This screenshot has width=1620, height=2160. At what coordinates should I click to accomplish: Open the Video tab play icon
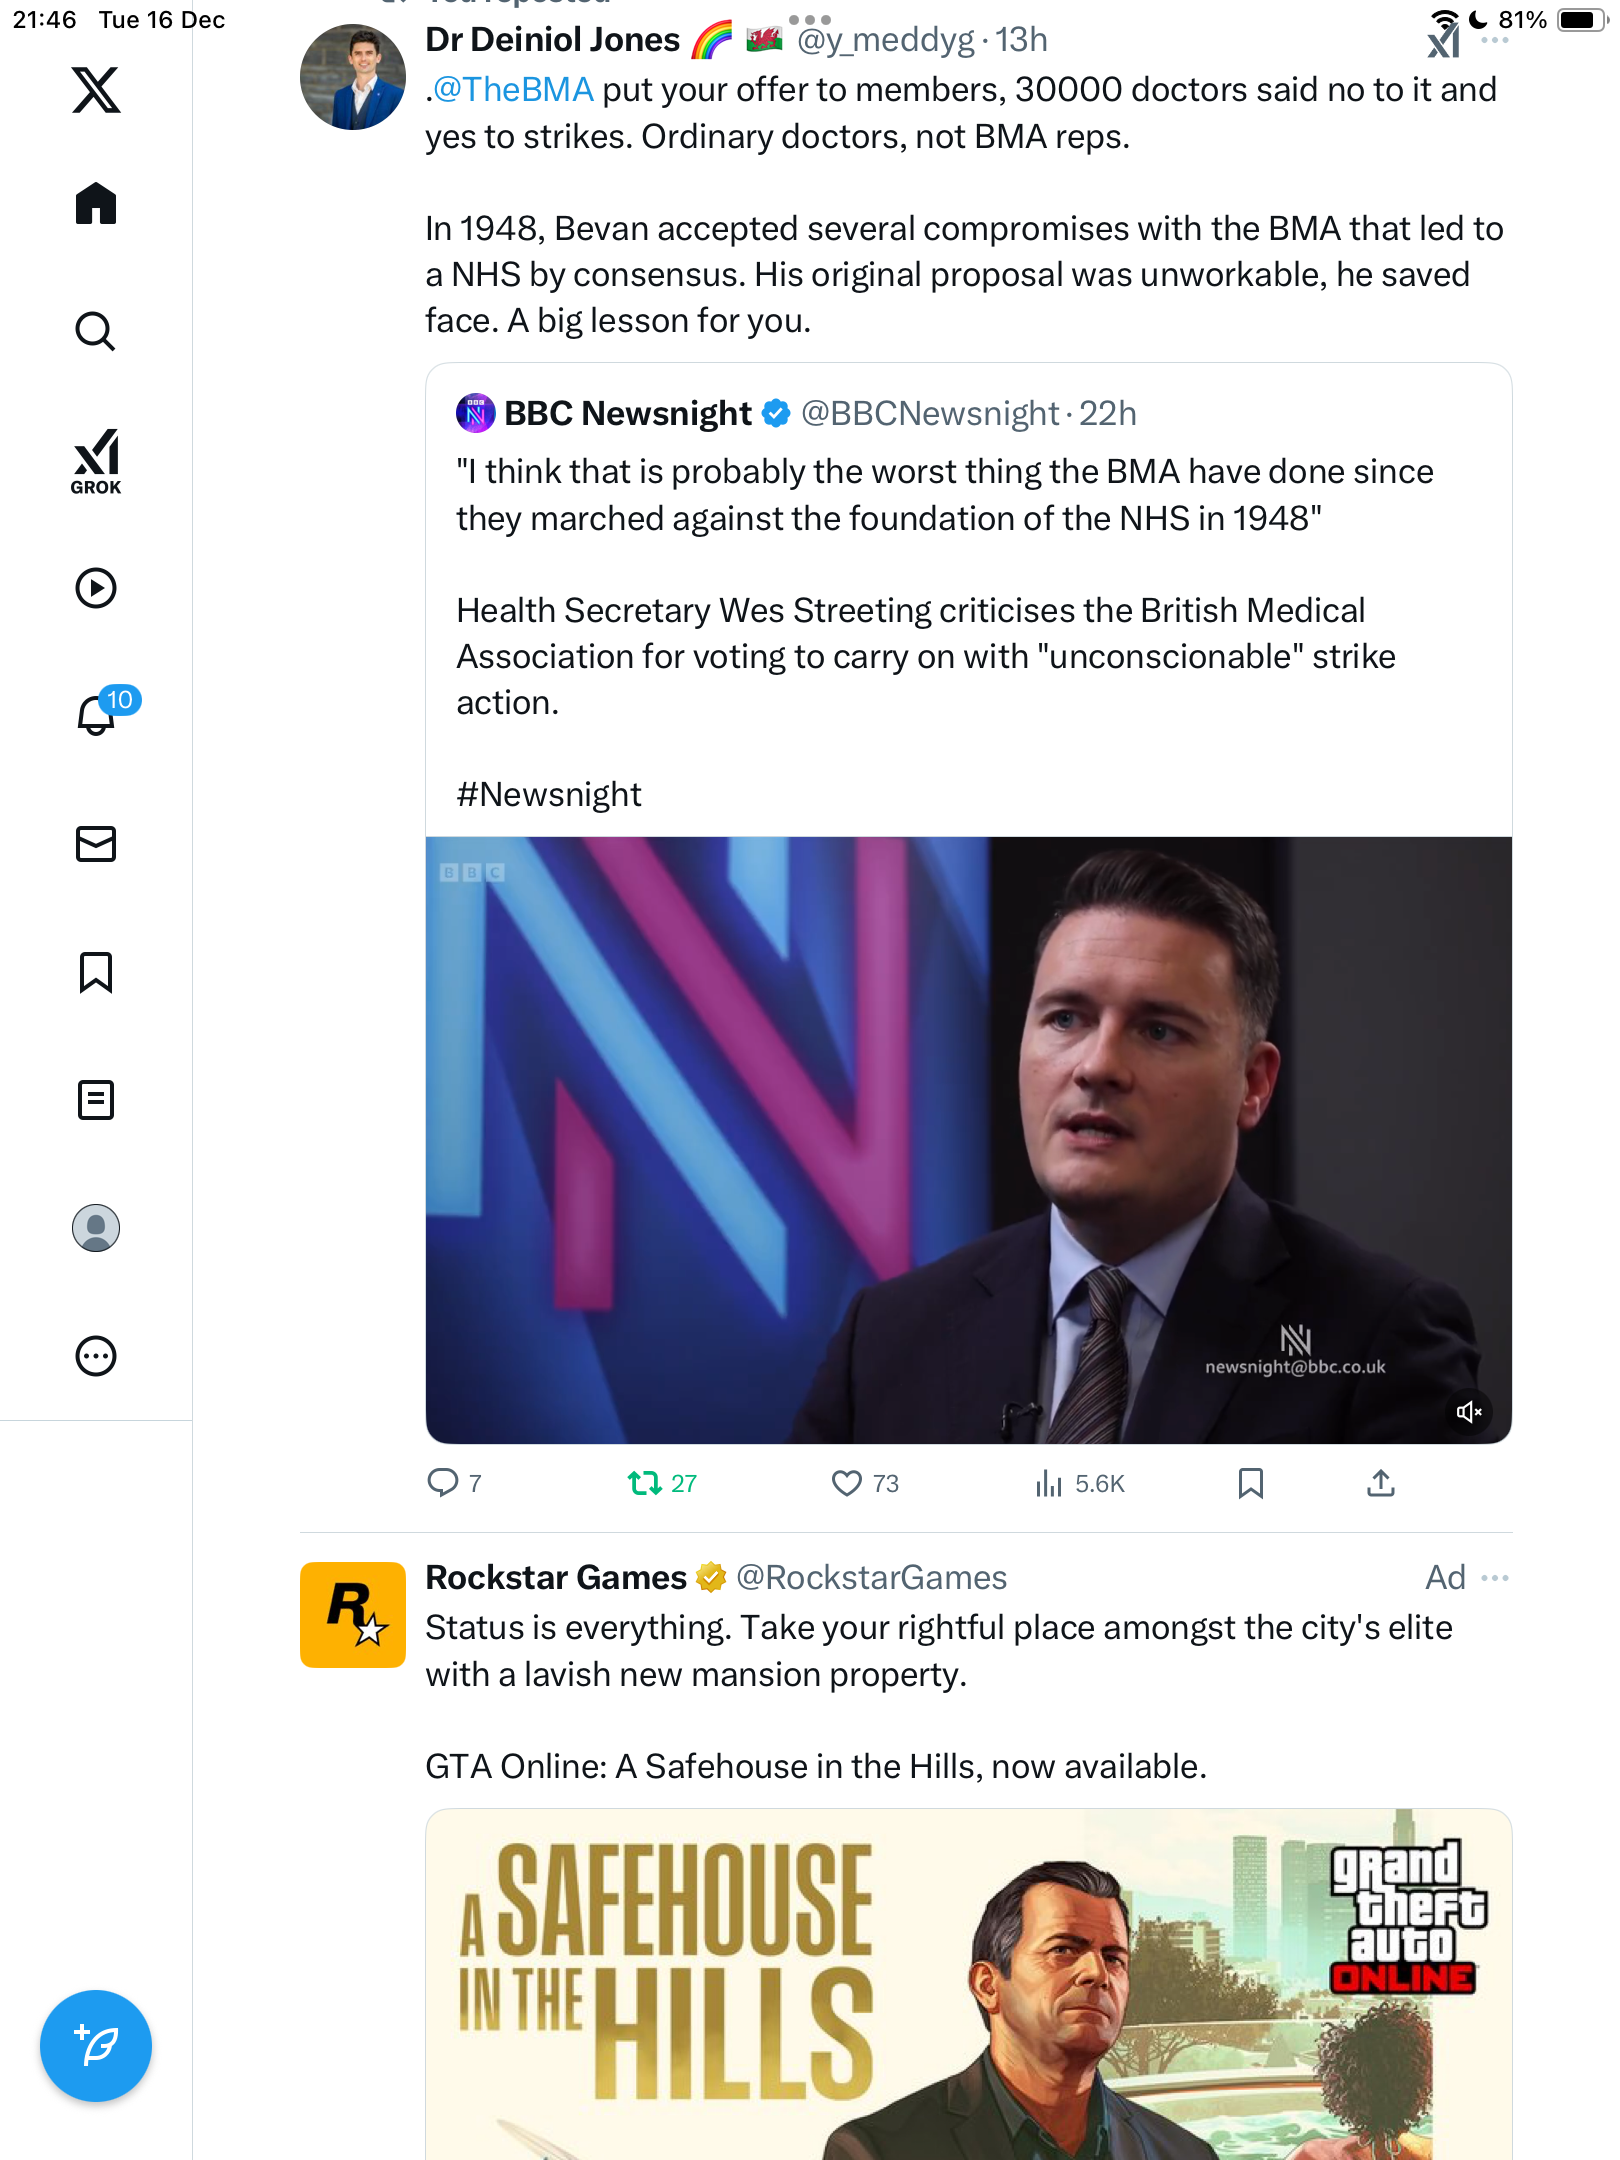pos(96,588)
